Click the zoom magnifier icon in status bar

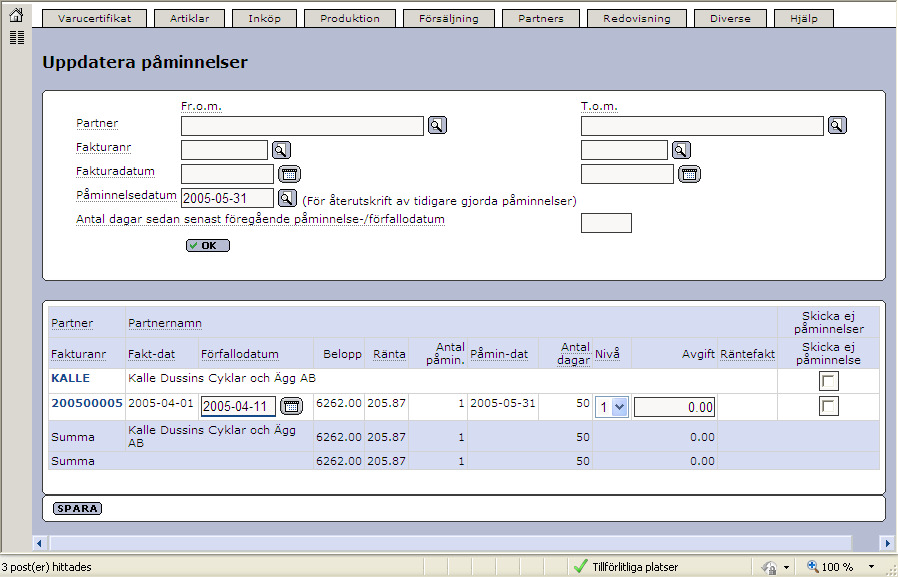tap(813, 566)
